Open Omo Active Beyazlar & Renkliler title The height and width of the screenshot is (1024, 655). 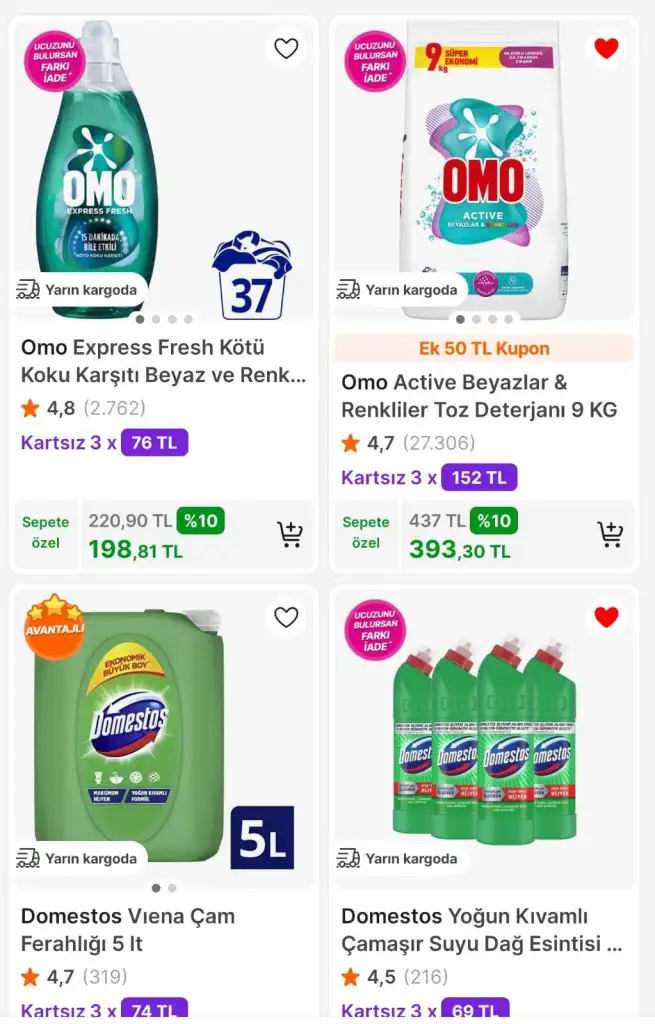[479, 396]
